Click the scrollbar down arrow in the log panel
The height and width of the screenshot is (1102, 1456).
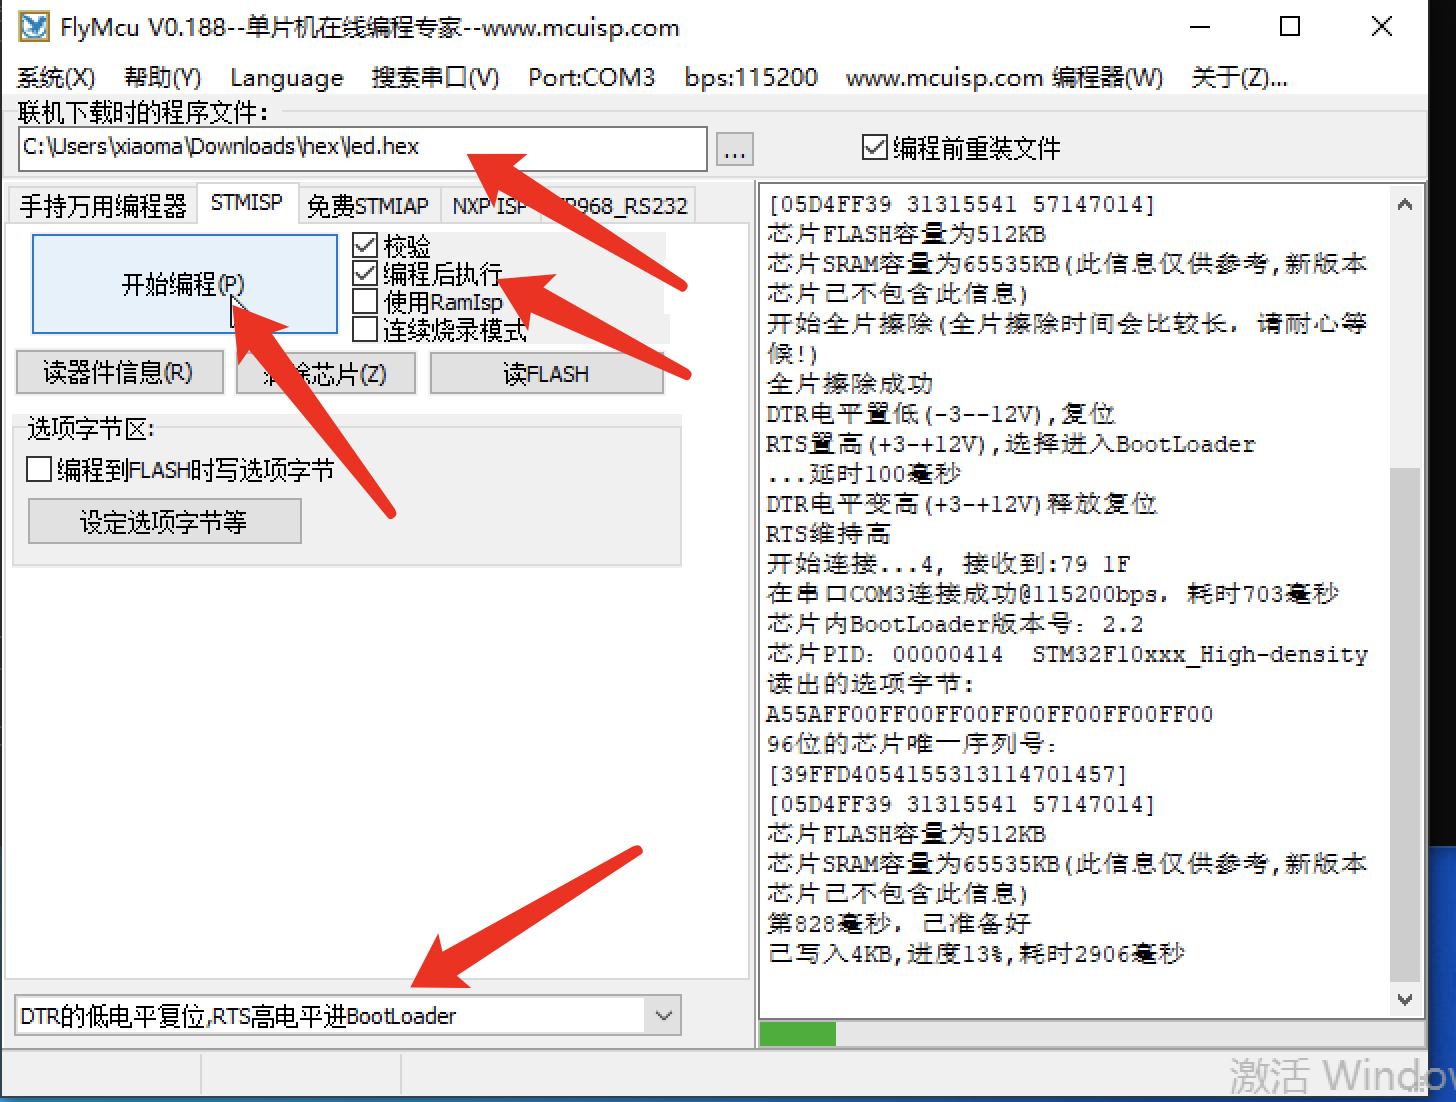[1405, 998]
